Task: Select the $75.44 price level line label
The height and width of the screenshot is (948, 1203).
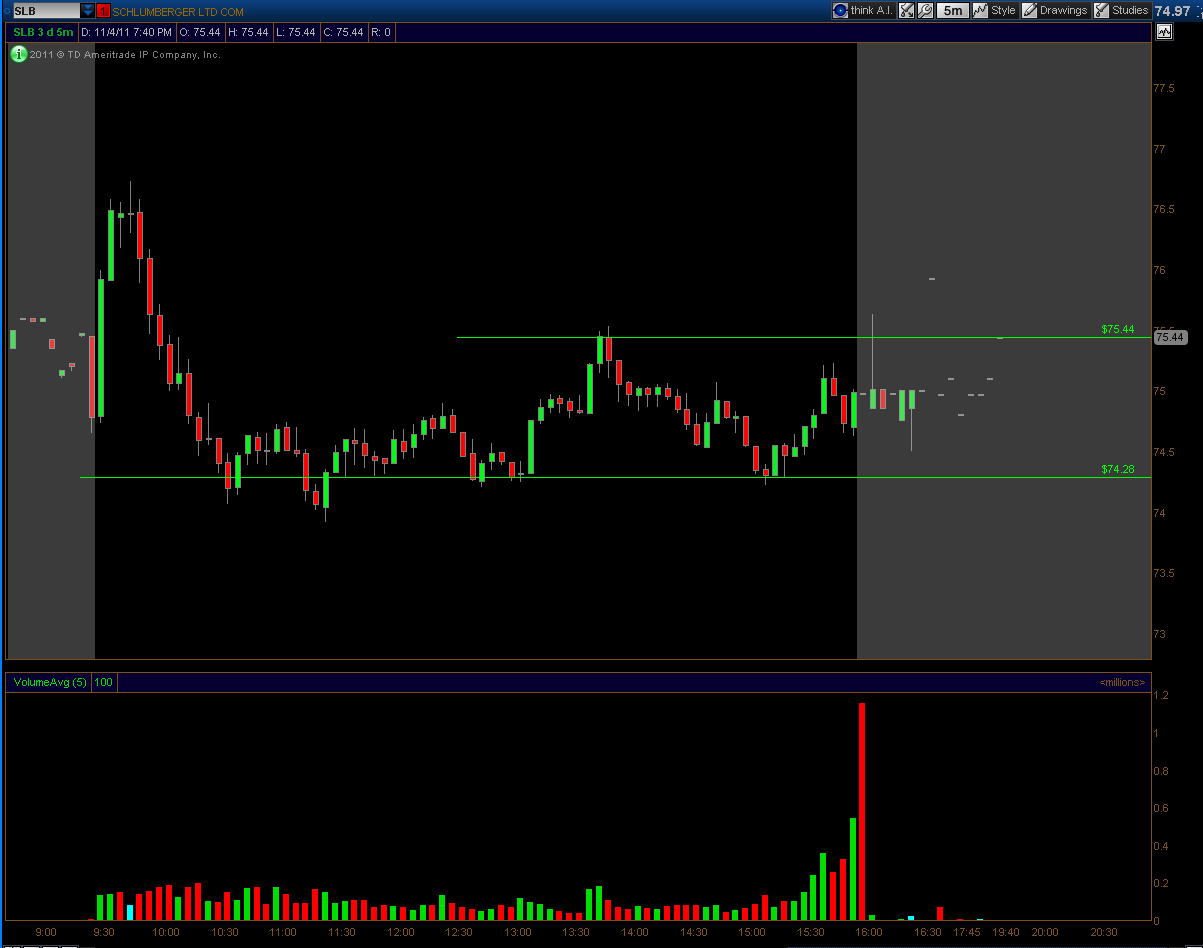Action: [x=1117, y=329]
